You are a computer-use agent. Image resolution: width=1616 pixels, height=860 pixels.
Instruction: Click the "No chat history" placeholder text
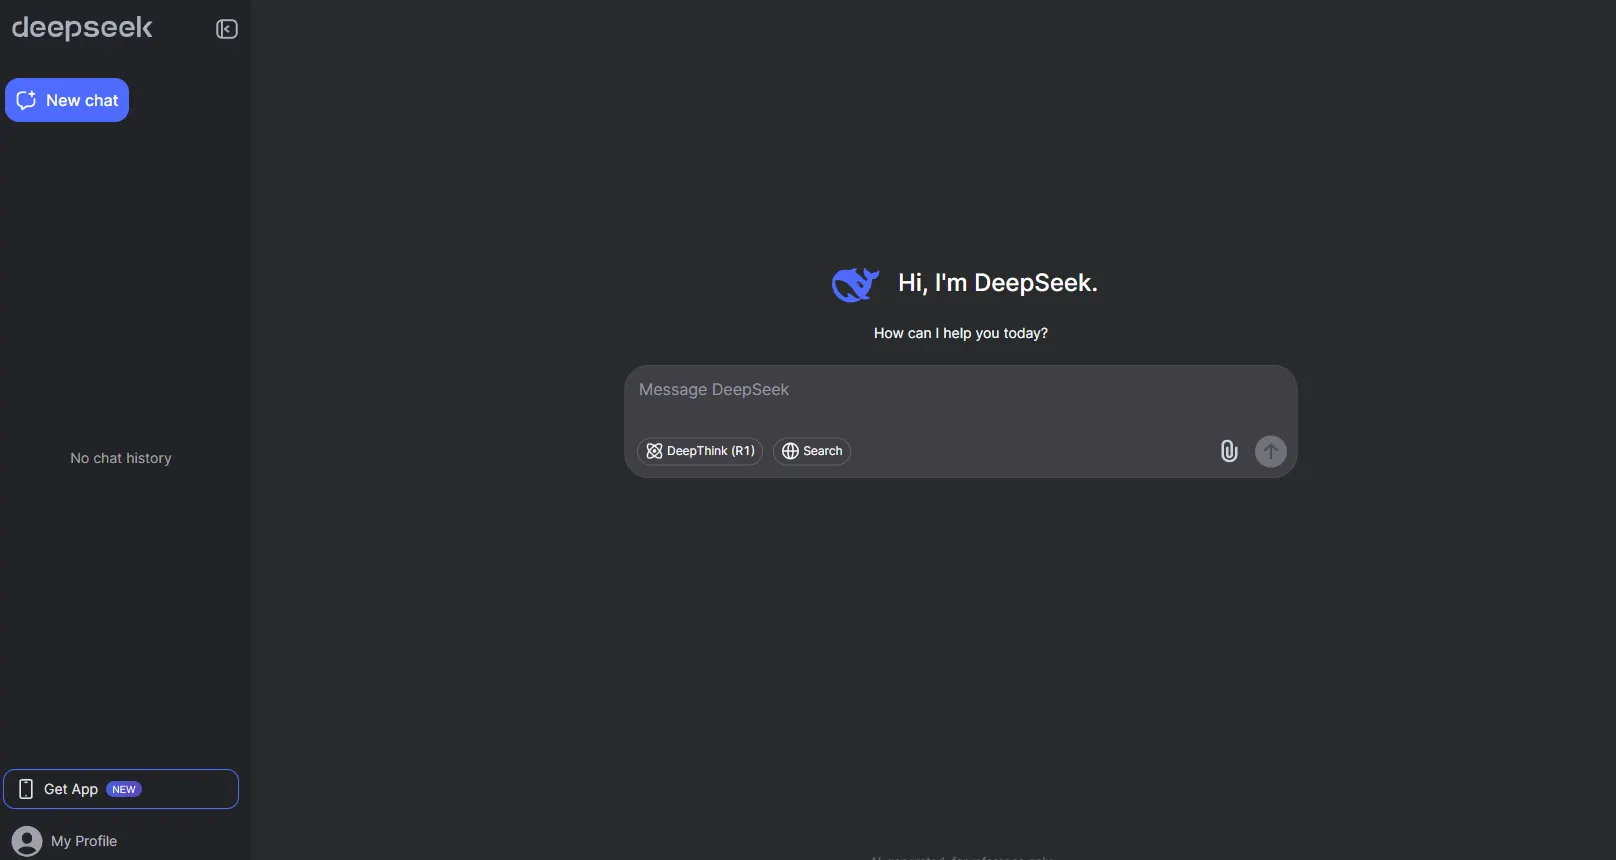pyautogui.click(x=121, y=458)
